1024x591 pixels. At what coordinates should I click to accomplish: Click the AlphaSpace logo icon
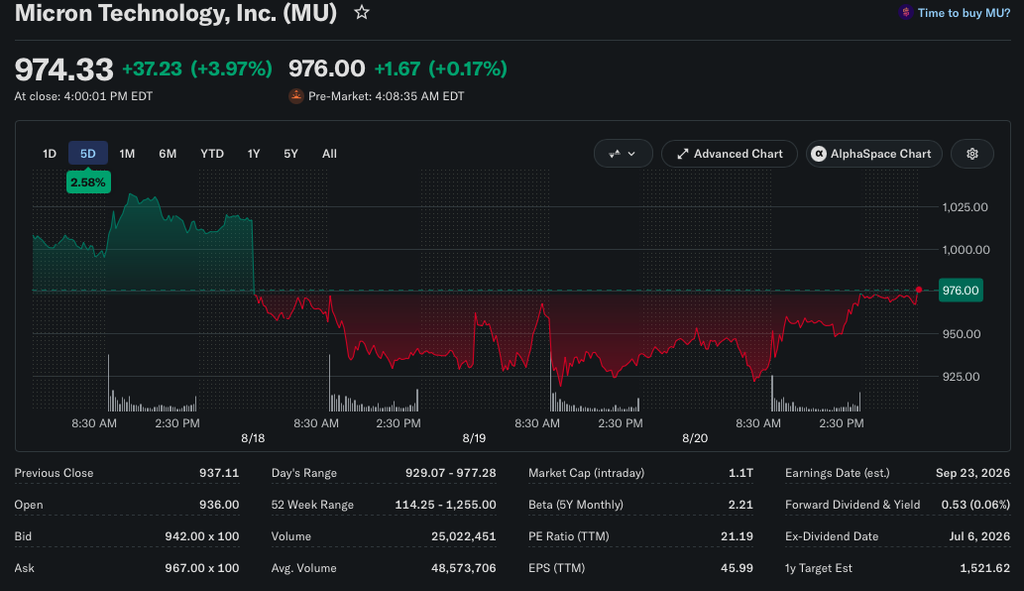click(818, 153)
